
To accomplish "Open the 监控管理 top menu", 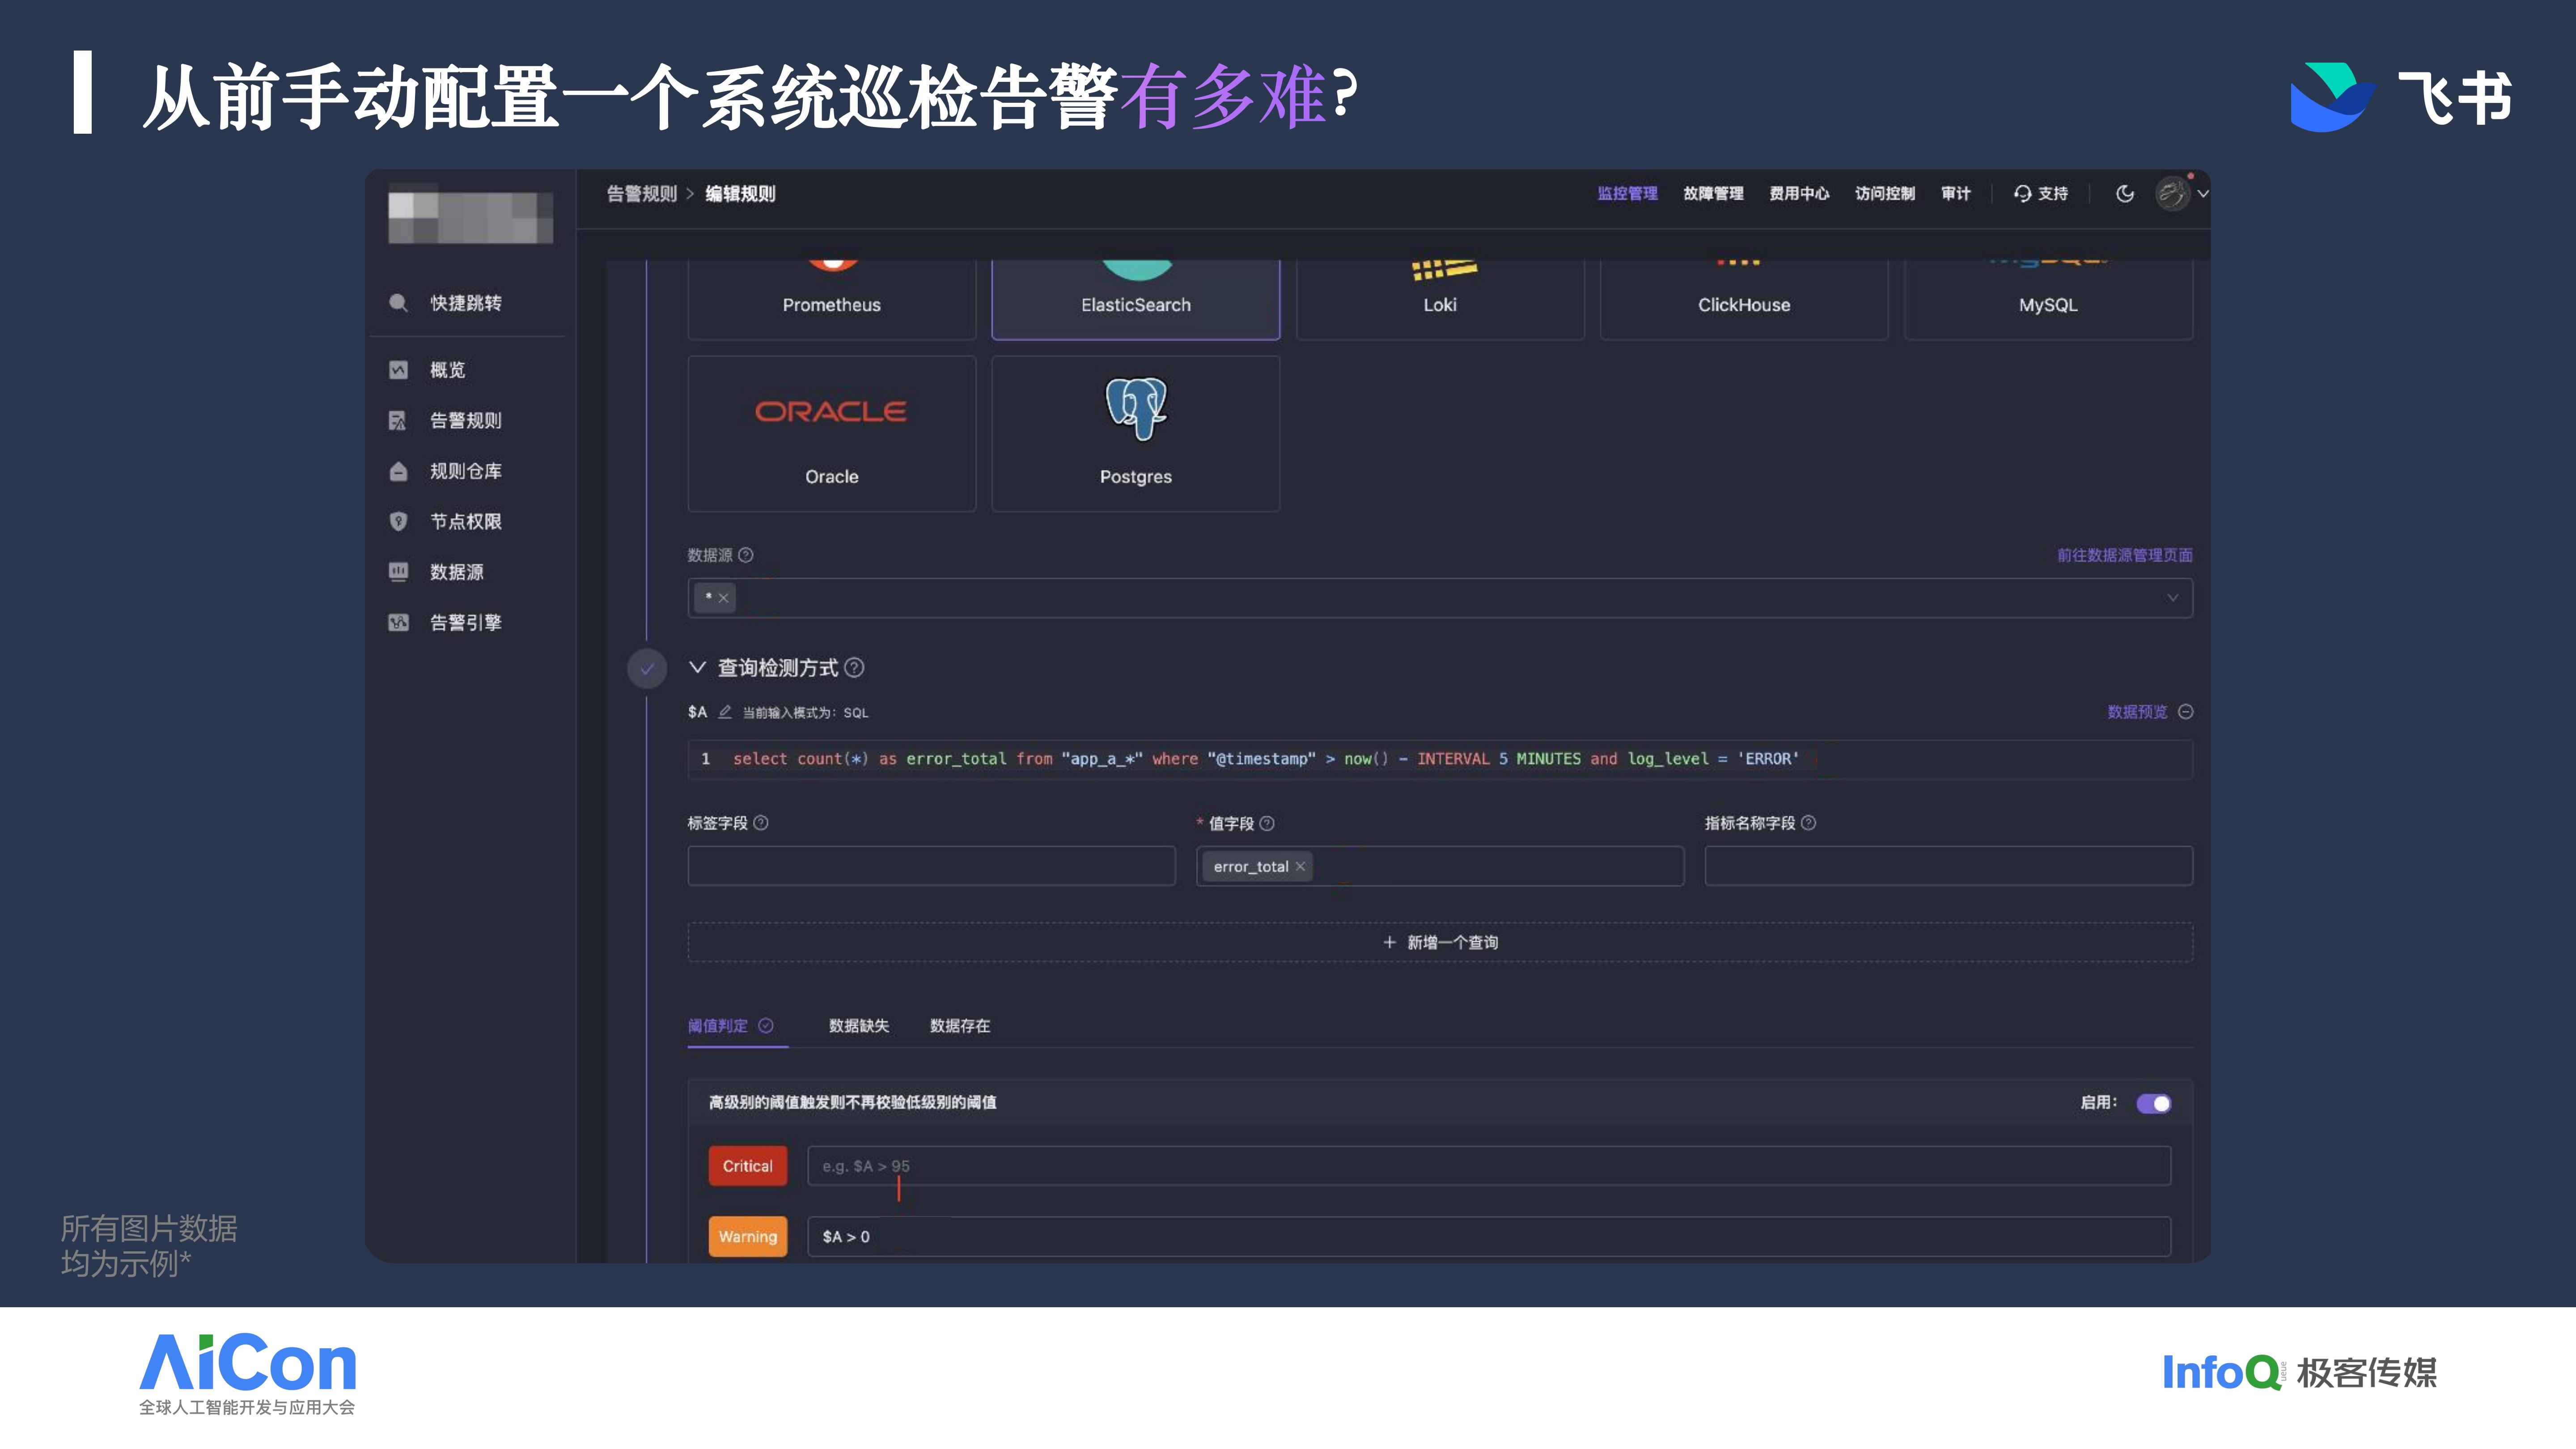I will [1627, 193].
